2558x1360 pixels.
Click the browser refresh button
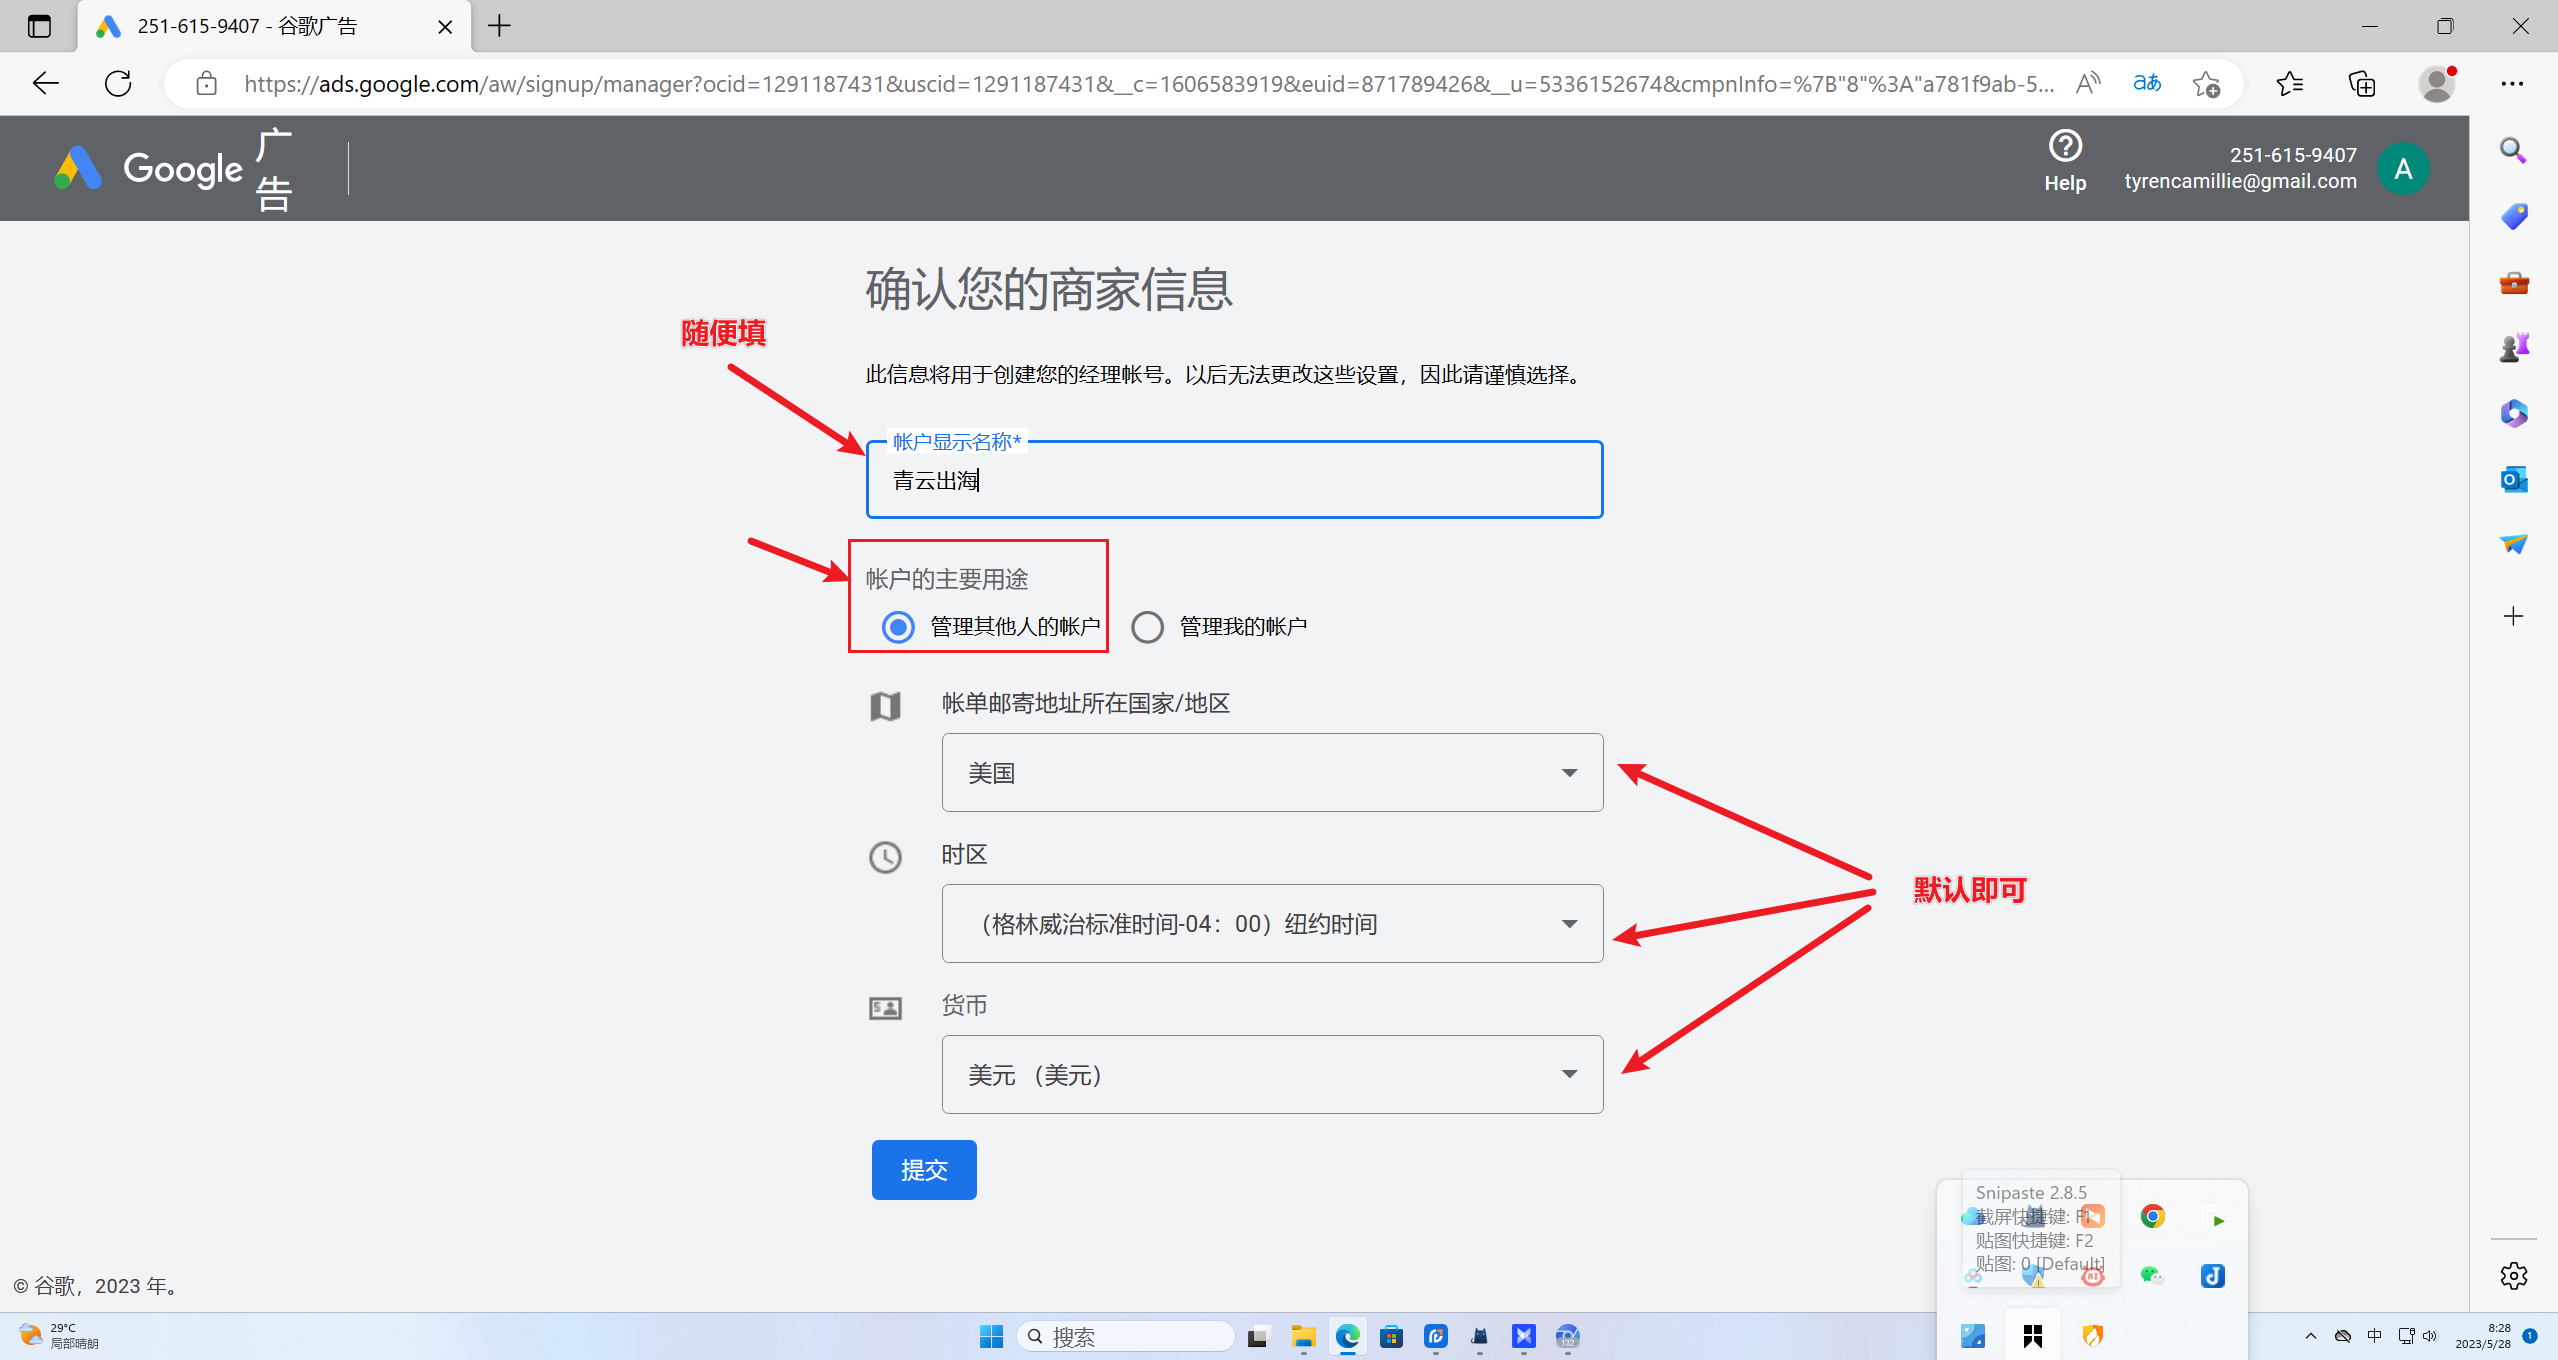[118, 84]
